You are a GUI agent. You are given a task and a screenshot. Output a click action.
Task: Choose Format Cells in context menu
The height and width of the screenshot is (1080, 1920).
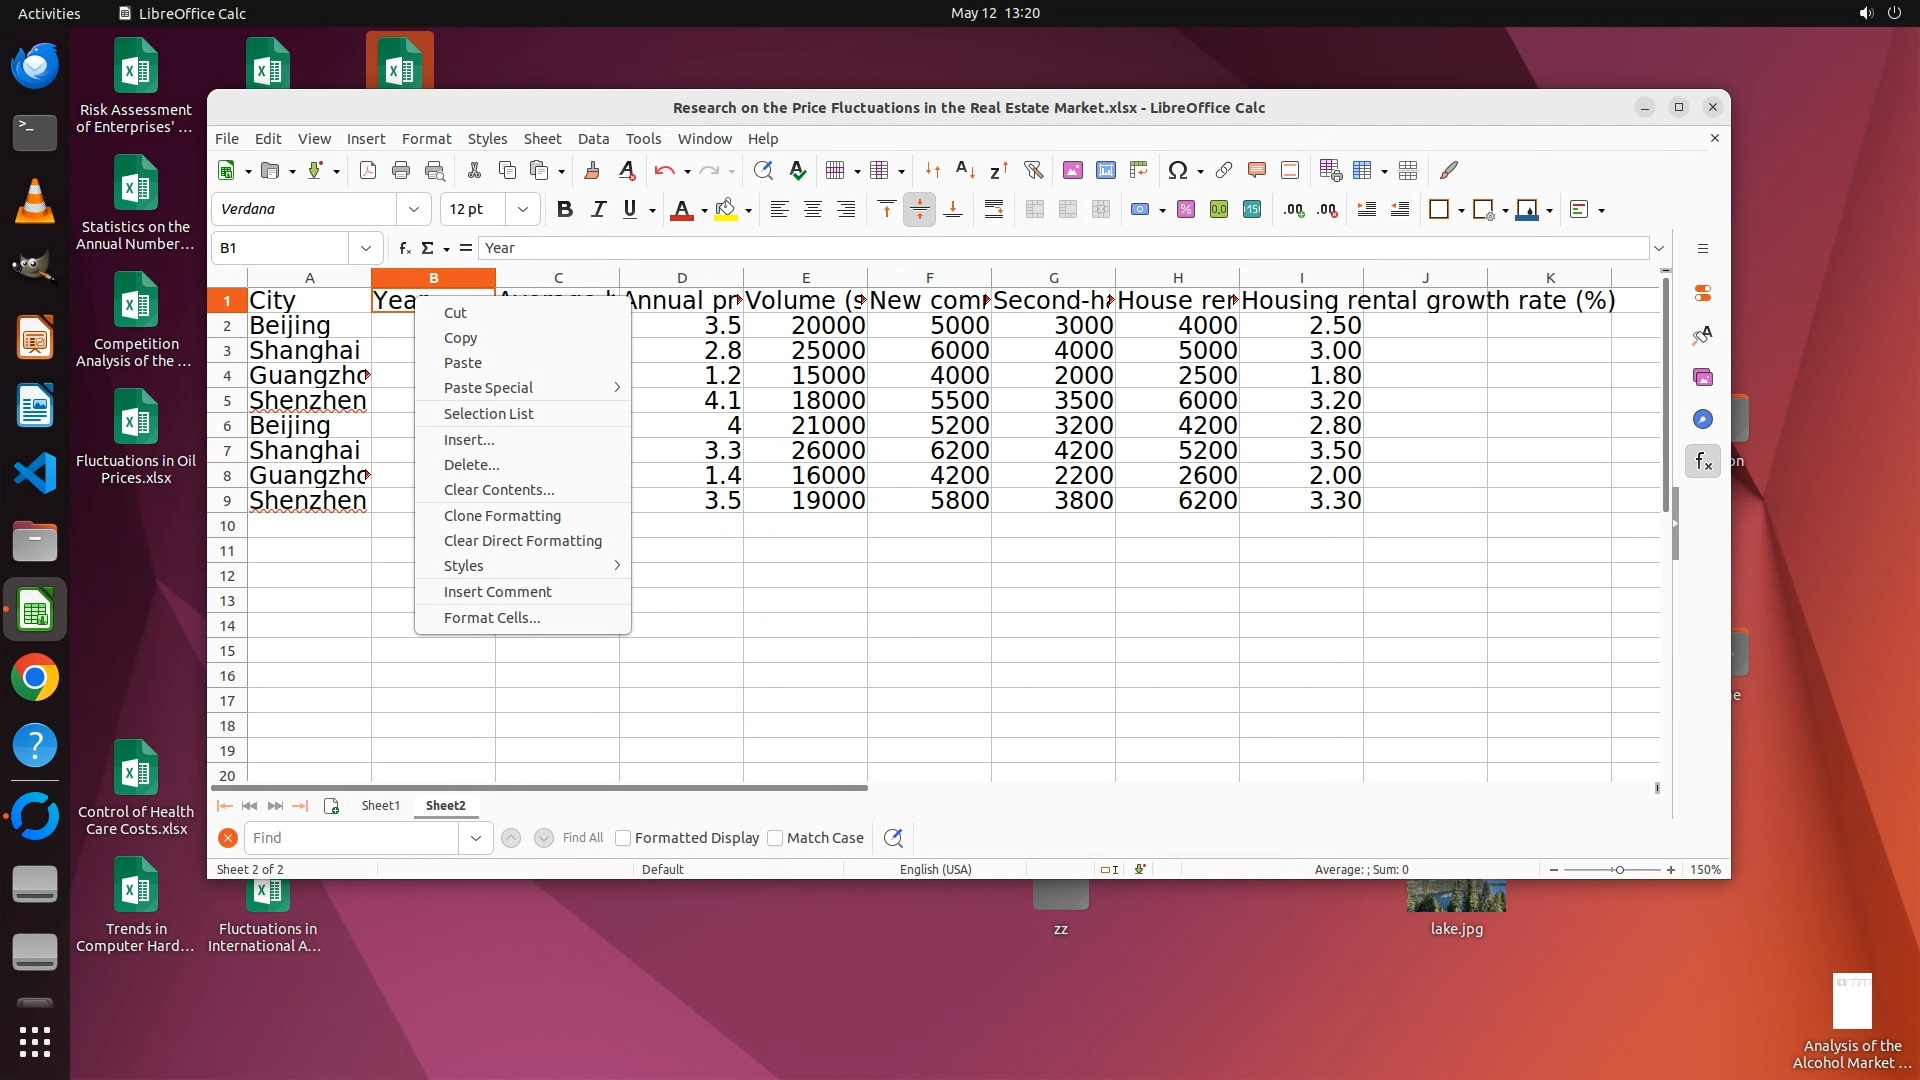point(491,618)
